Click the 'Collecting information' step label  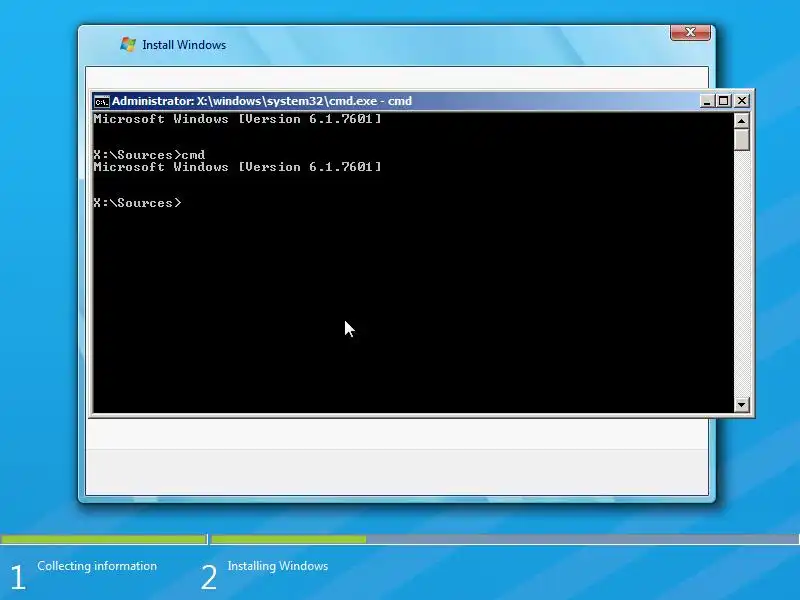[x=97, y=566]
